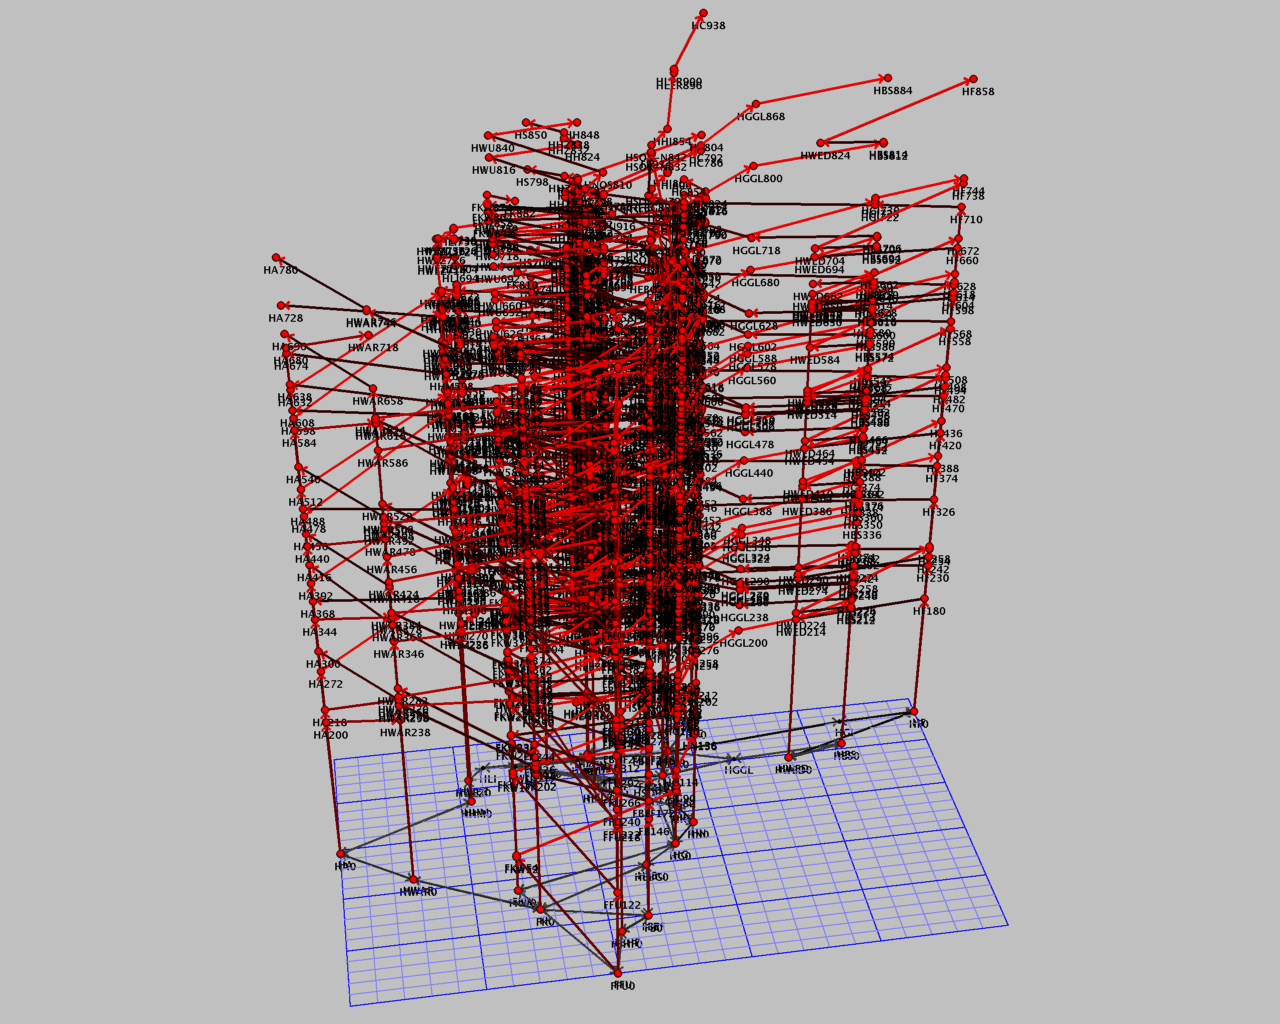Click the HH848 node
The image size is (1280, 1024).
(x=576, y=123)
